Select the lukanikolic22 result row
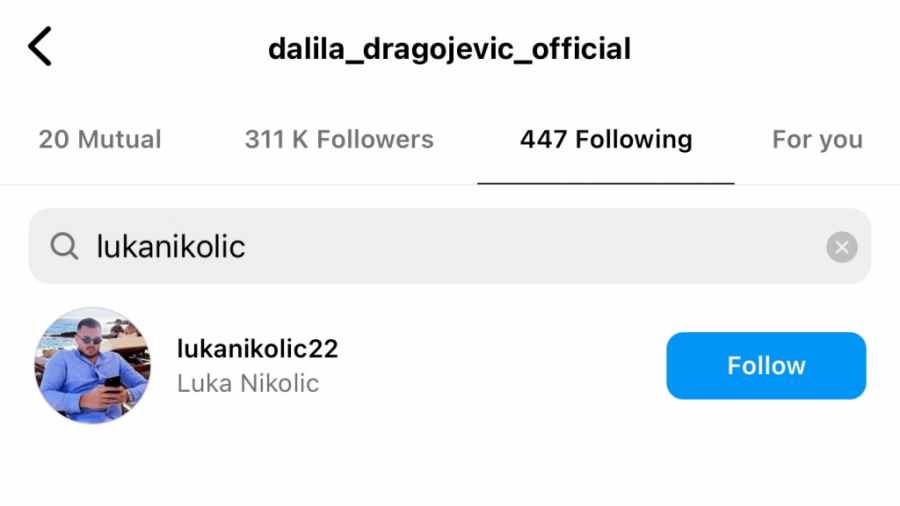The height and width of the screenshot is (506, 900). click(x=450, y=365)
